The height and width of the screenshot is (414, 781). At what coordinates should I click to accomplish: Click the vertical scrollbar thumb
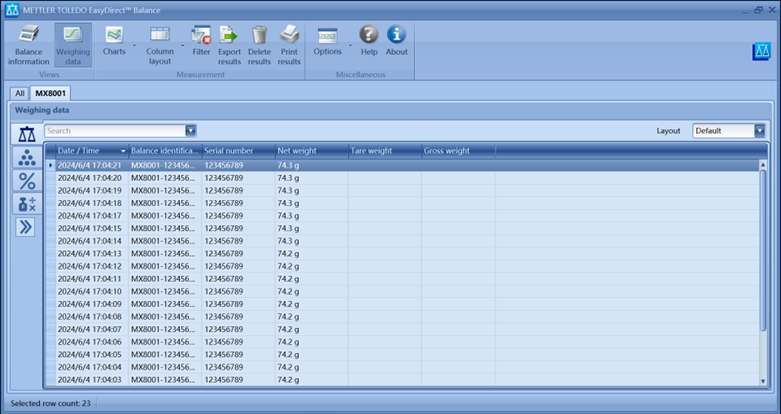point(763,250)
